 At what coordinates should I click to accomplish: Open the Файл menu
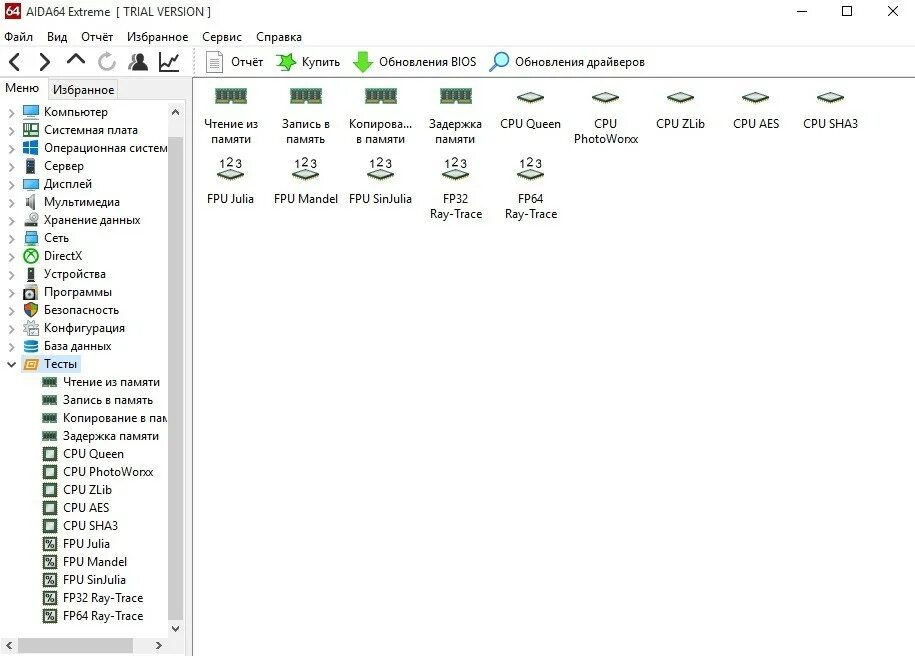point(19,37)
